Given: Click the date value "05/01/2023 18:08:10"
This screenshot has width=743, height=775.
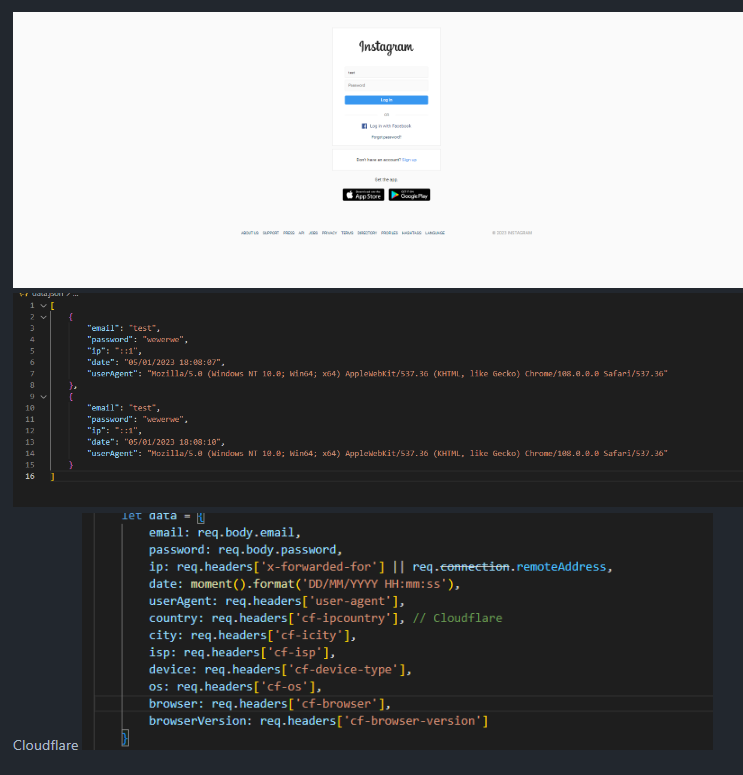Looking at the screenshot, I should [x=175, y=442].
